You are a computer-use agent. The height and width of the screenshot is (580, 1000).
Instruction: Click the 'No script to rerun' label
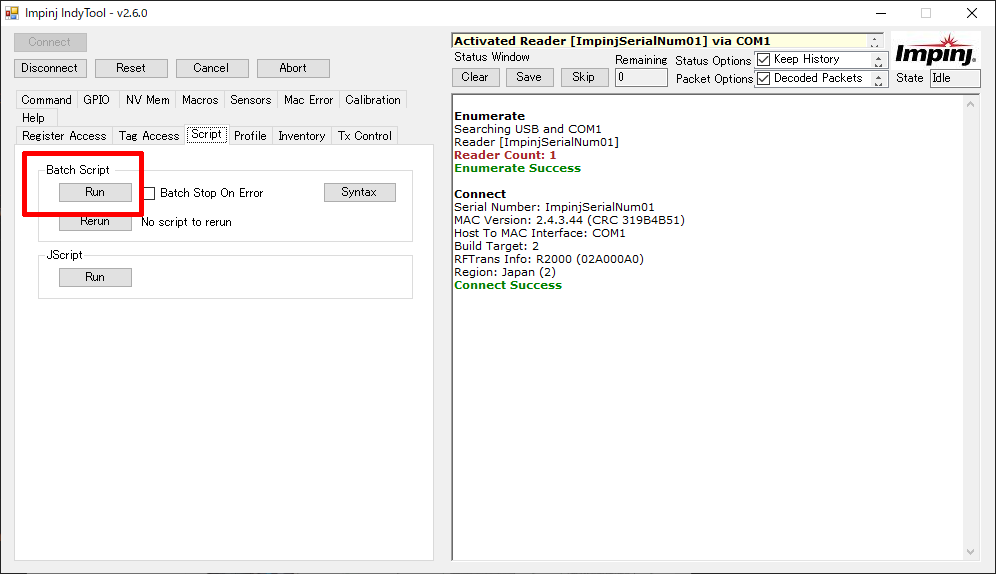tap(188, 223)
